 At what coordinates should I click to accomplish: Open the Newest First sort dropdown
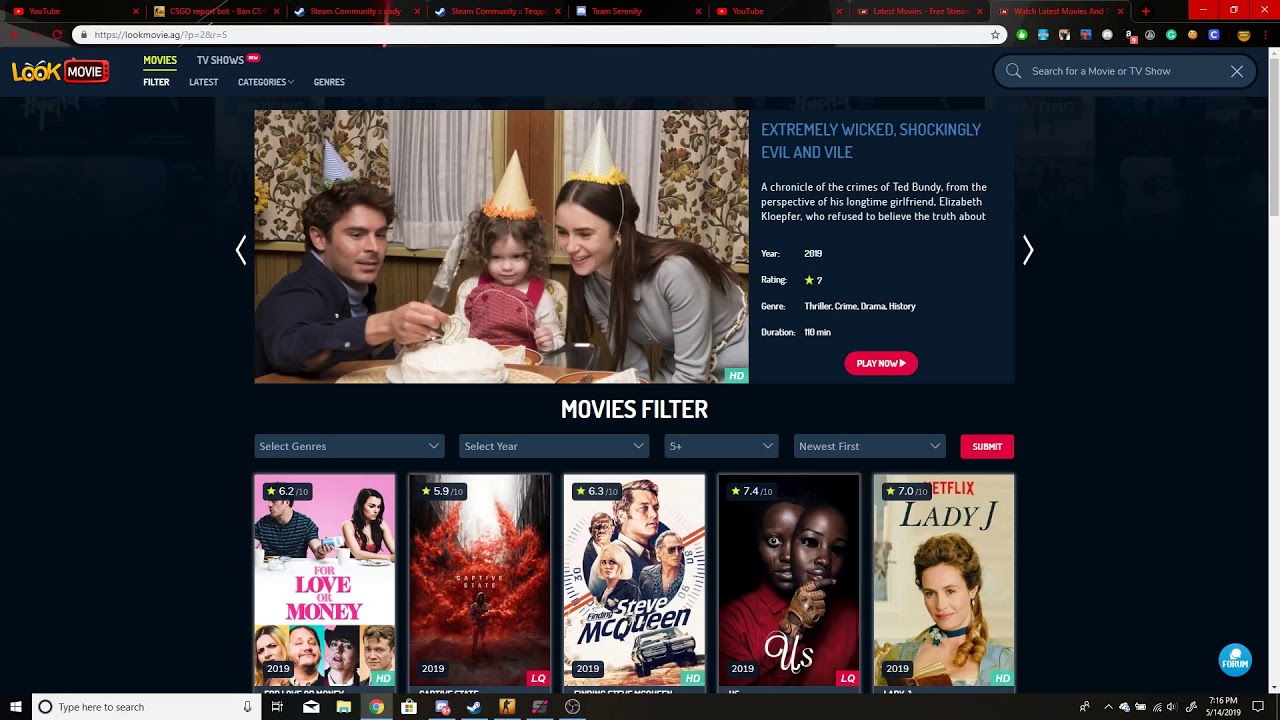(869, 446)
